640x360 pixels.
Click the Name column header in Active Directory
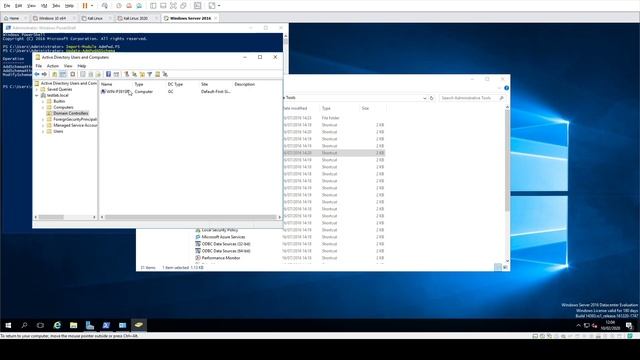107,84
